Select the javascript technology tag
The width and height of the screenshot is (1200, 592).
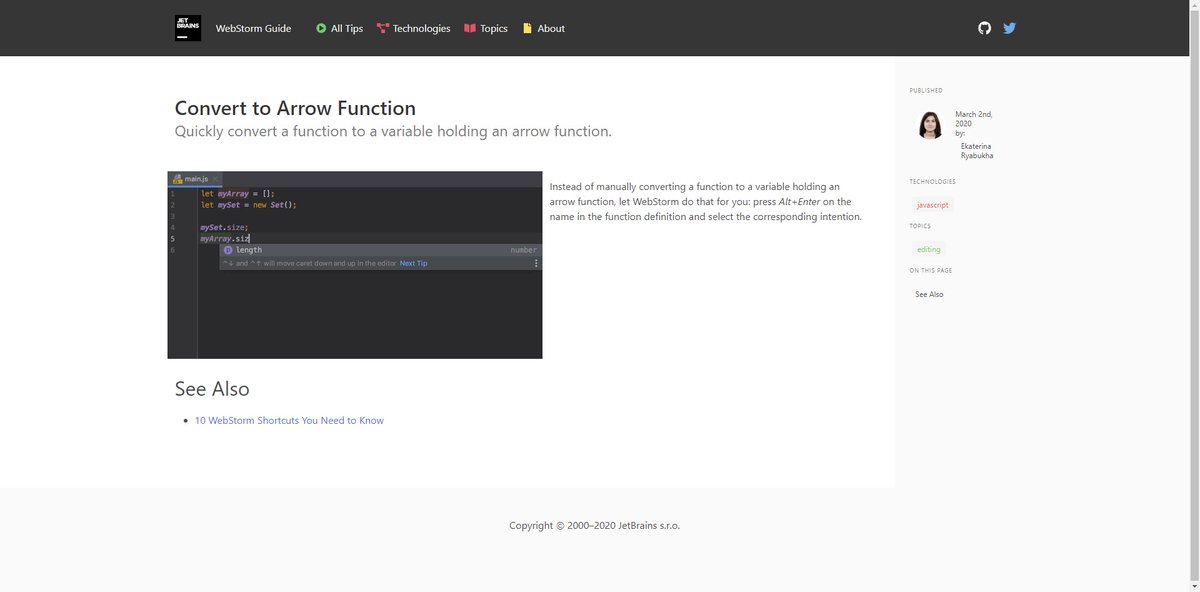(934, 205)
